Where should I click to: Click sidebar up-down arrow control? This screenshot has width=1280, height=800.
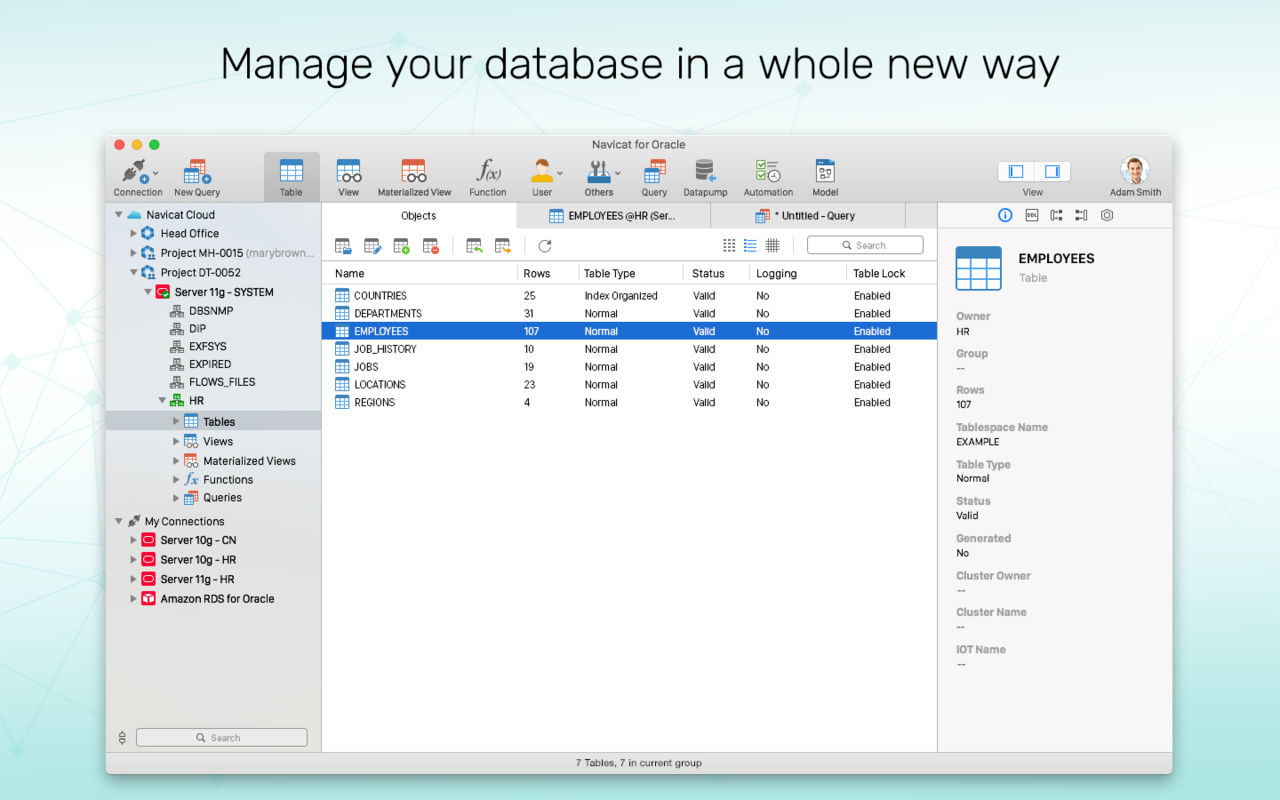[122, 738]
